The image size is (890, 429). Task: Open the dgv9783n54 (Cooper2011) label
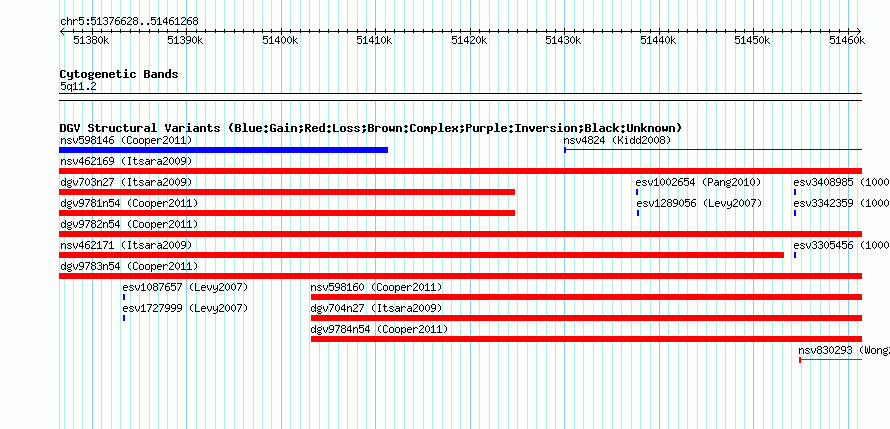[x=129, y=266]
